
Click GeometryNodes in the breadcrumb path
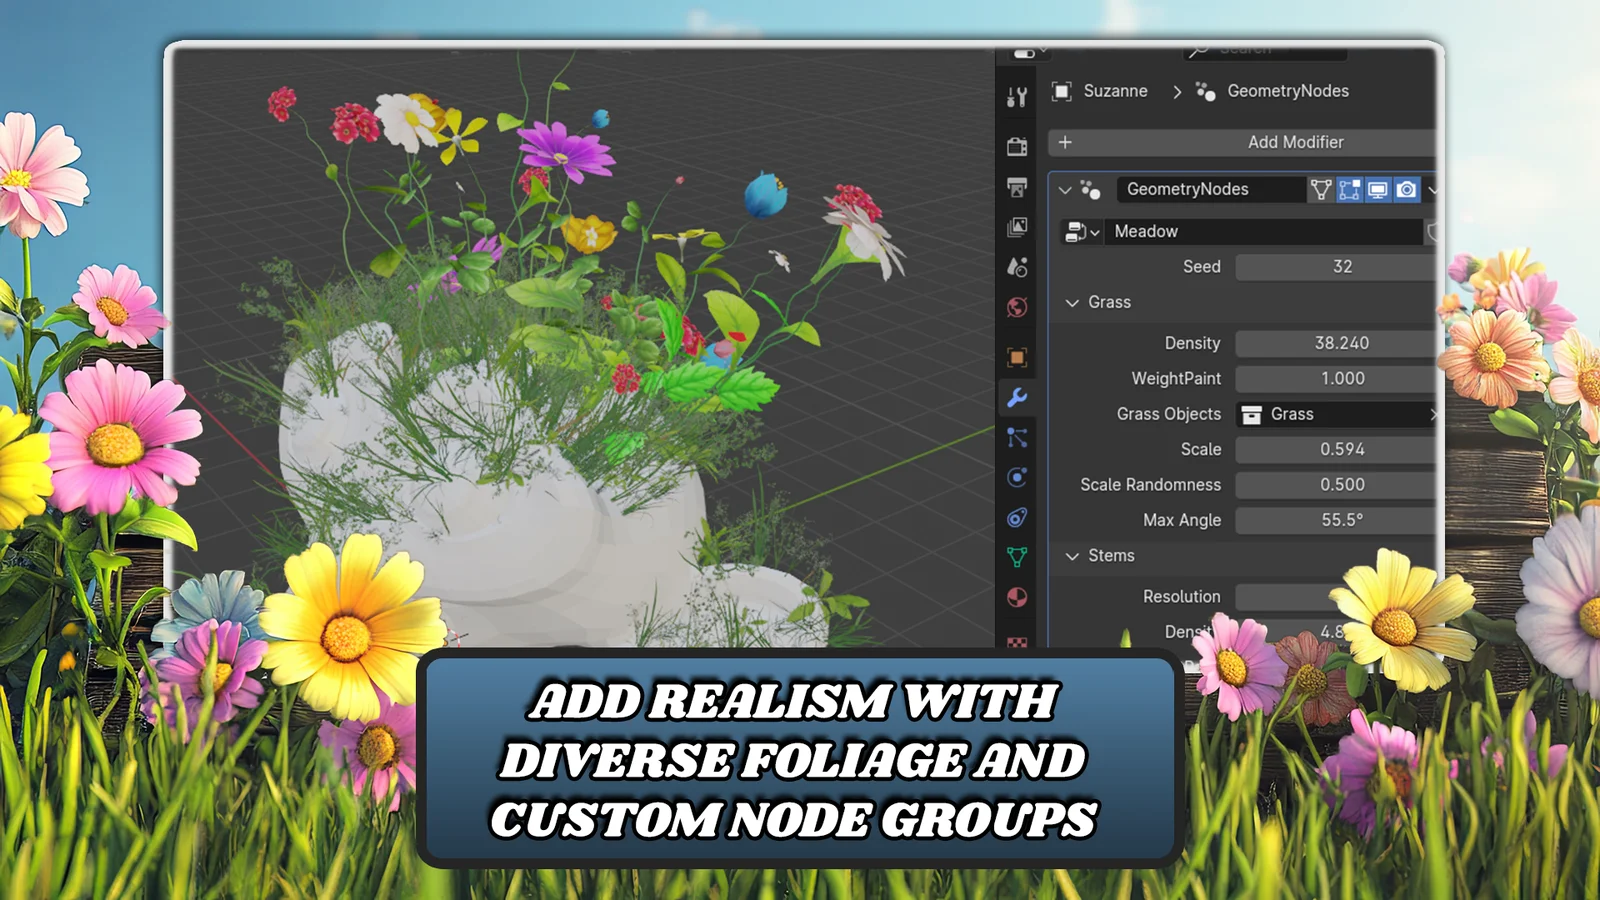pyautogui.click(x=1289, y=91)
